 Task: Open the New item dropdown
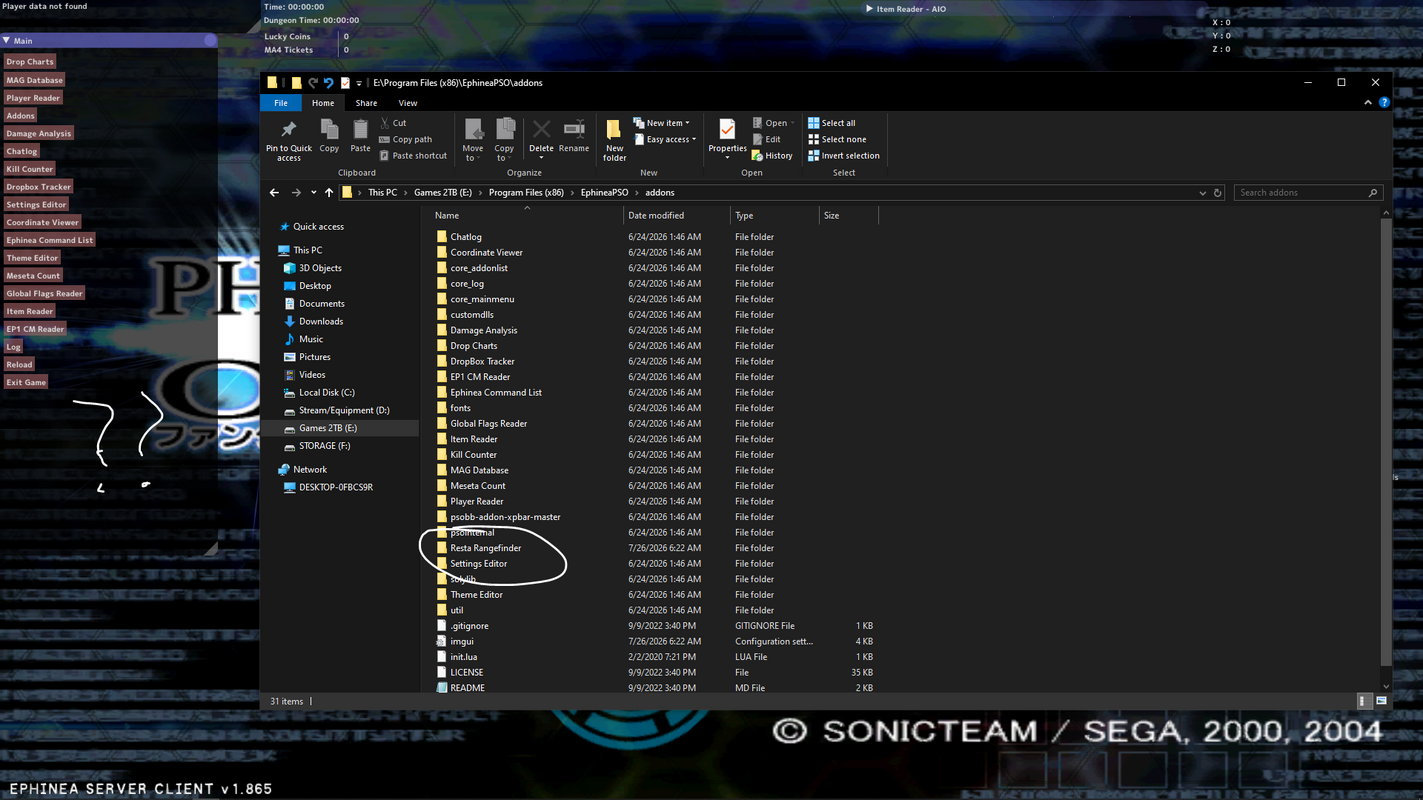point(661,123)
